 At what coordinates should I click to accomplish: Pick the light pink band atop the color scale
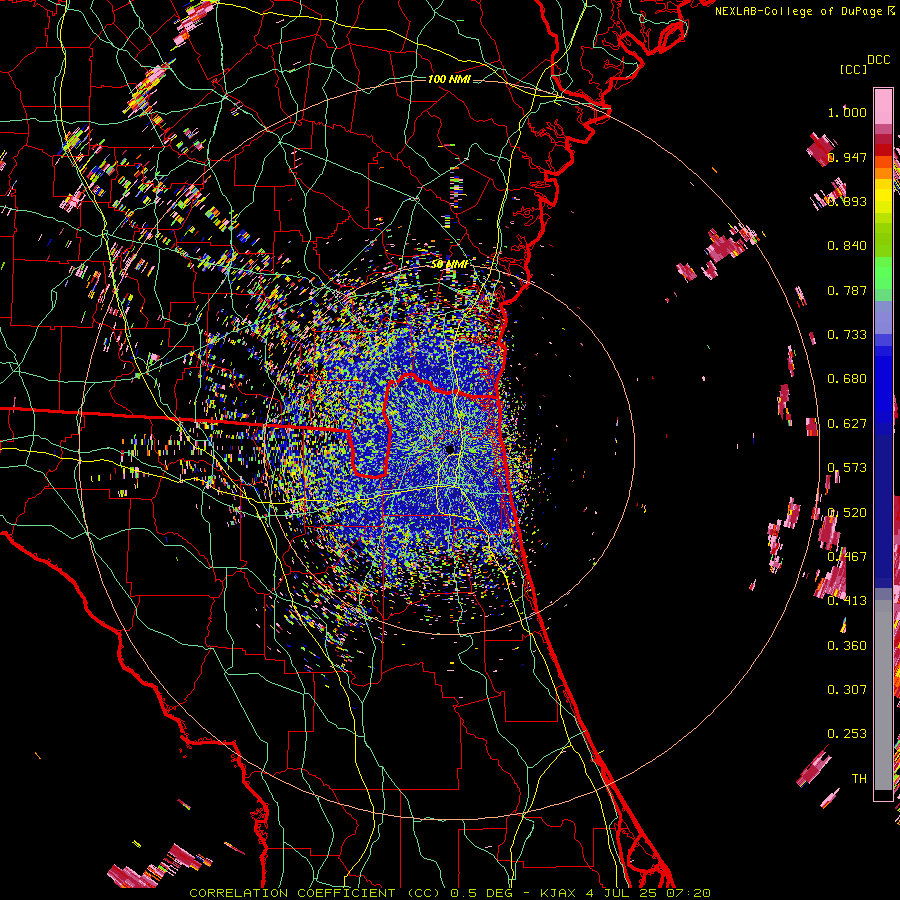[x=883, y=106]
